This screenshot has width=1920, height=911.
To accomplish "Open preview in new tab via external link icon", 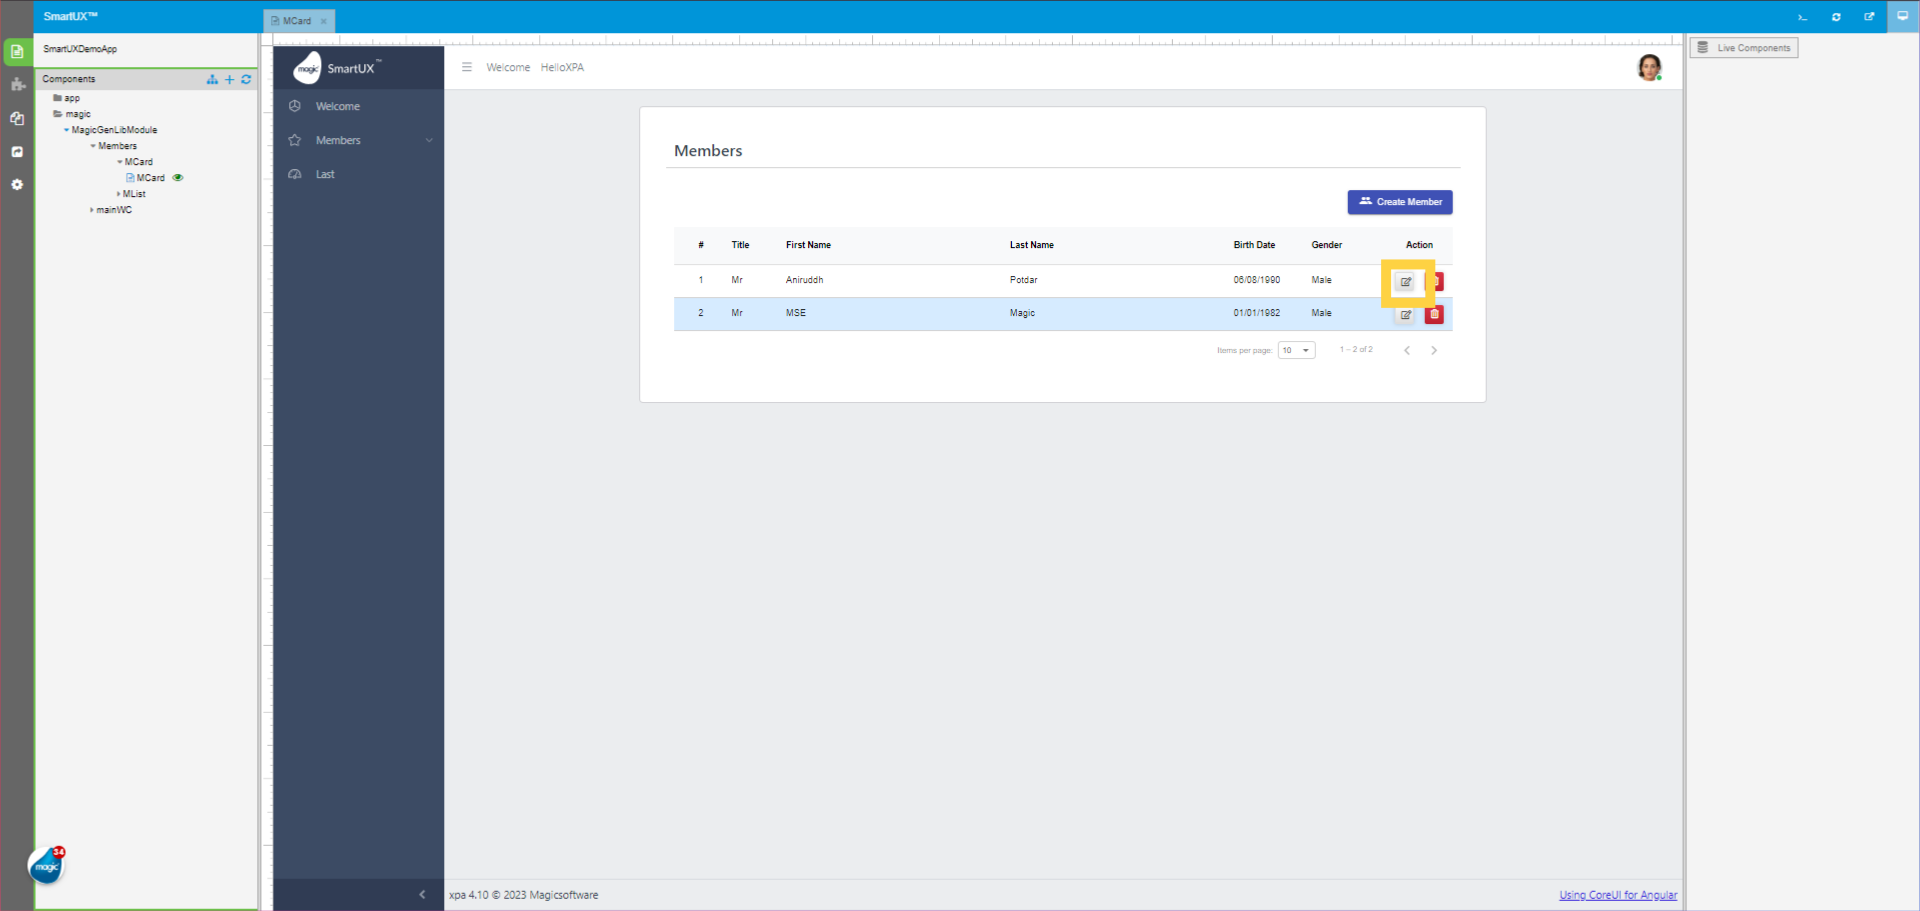I will click(x=1869, y=17).
